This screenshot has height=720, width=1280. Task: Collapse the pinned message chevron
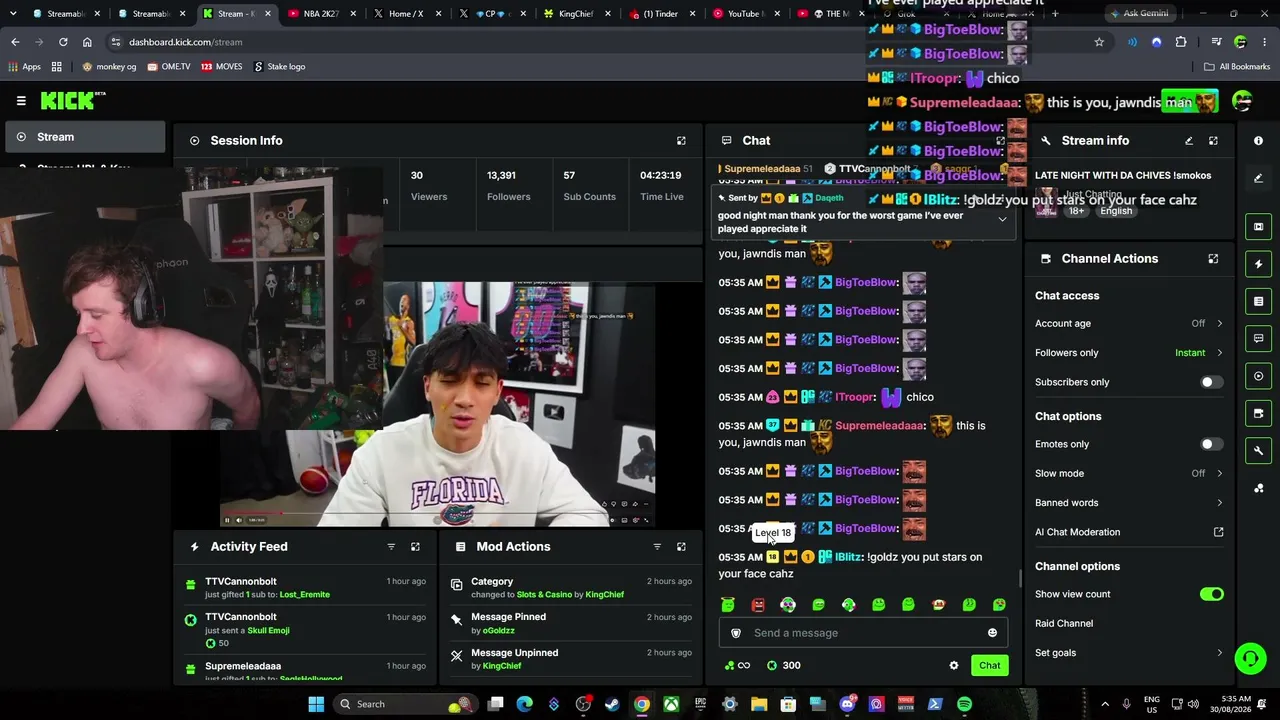click(x=1002, y=221)
